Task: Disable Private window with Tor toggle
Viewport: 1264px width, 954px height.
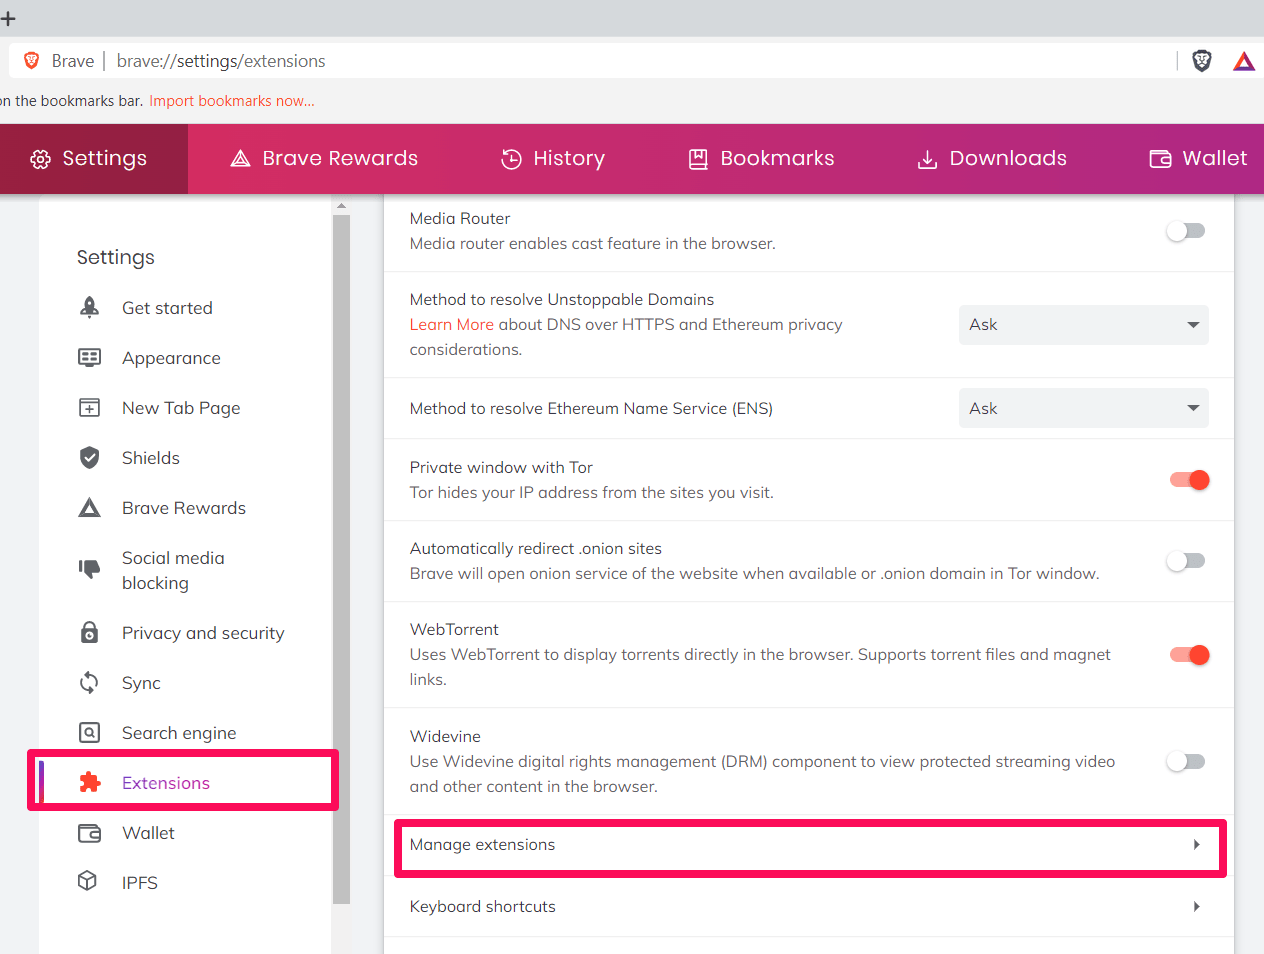Action: point(1189,480)
